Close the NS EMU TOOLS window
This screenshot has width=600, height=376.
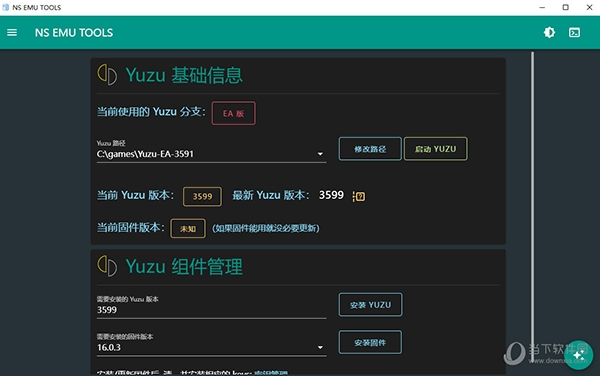click(589, 7)
